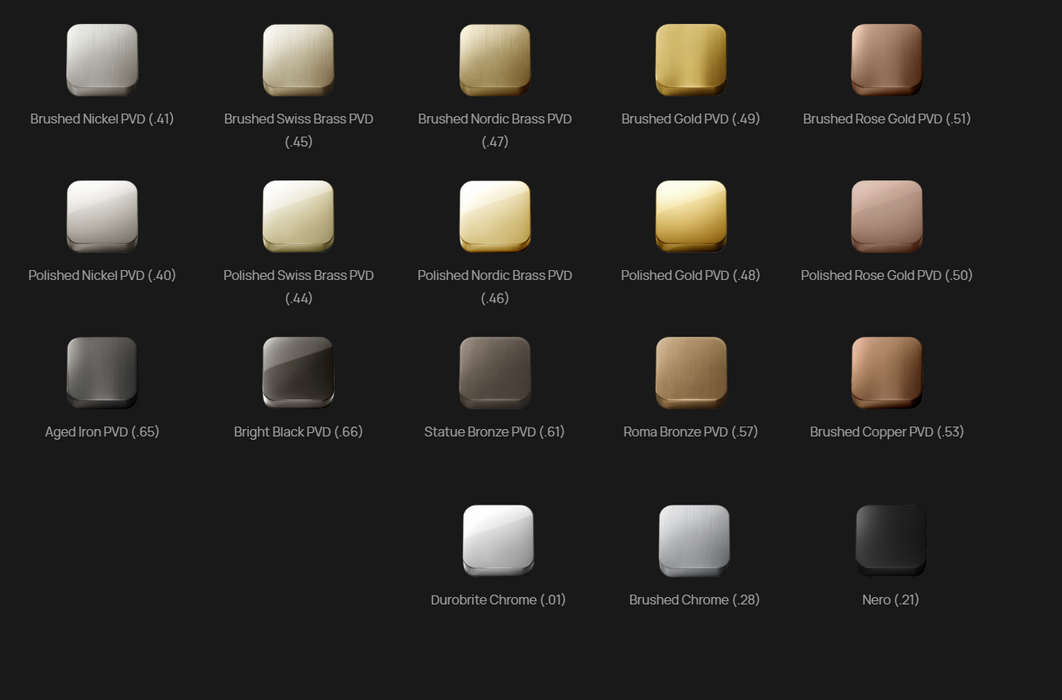The image size is (1062, 700).
Task: Select the Brushed Copper PVD swatch
Action: click(x=887, y=372)
